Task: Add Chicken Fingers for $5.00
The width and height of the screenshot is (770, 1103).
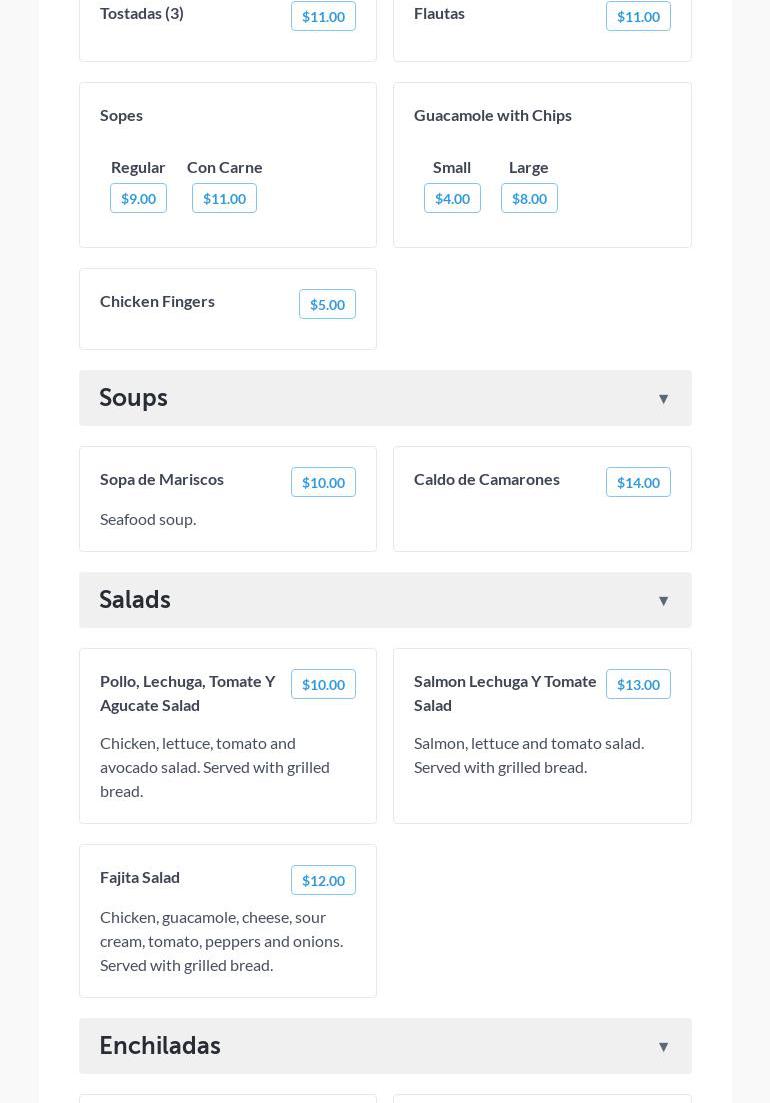Action: [x=327, y=305]
